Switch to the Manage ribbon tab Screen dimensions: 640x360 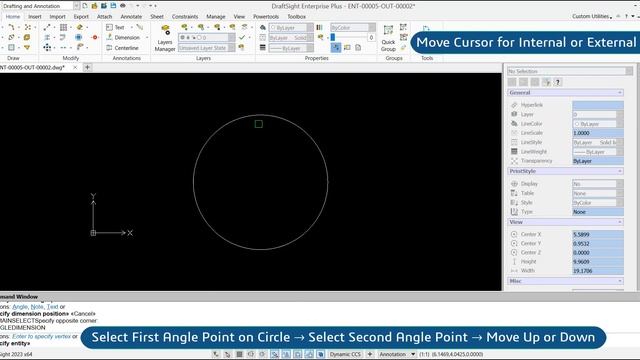(x=216, y=17)
